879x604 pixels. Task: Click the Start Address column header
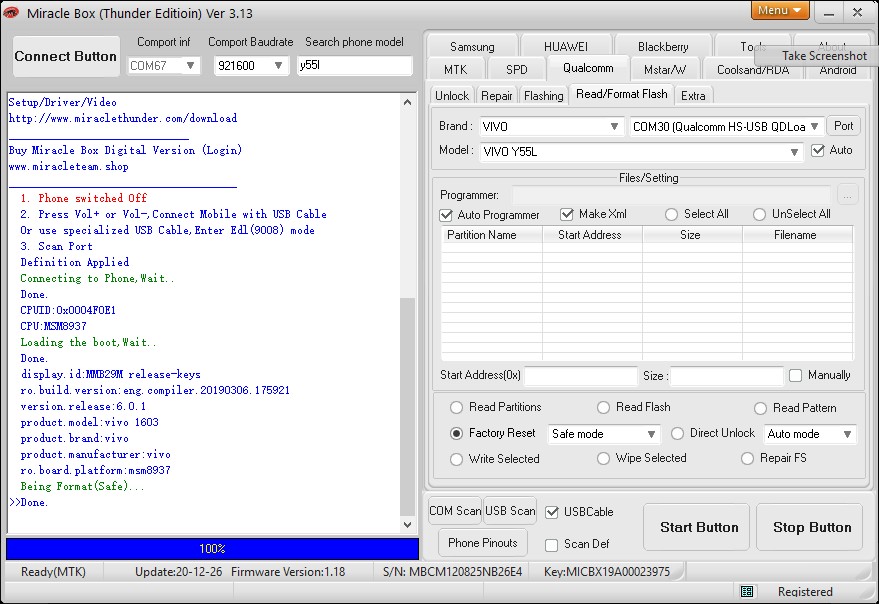pos(590,235)
